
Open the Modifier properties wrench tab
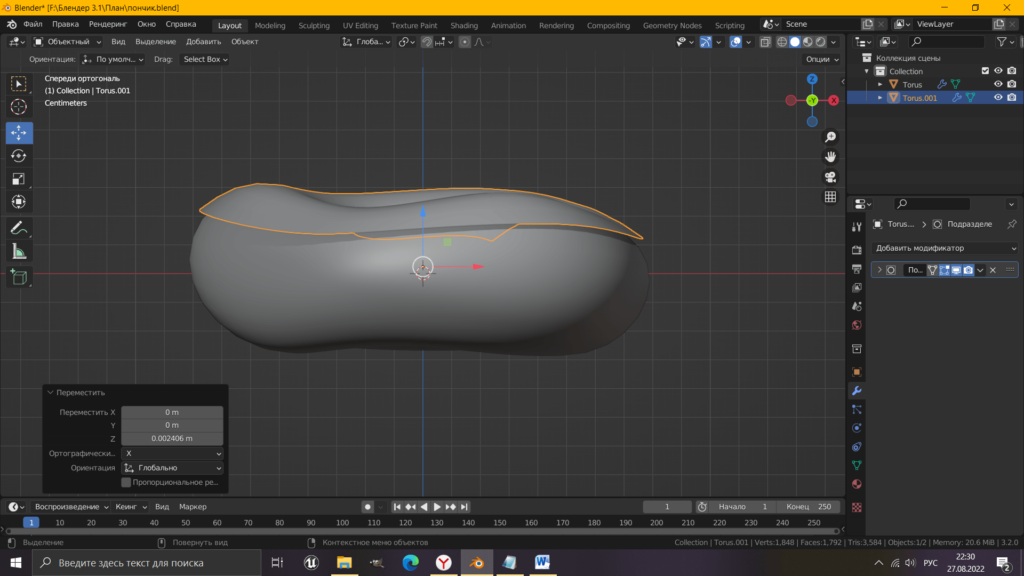click(856, 390)
